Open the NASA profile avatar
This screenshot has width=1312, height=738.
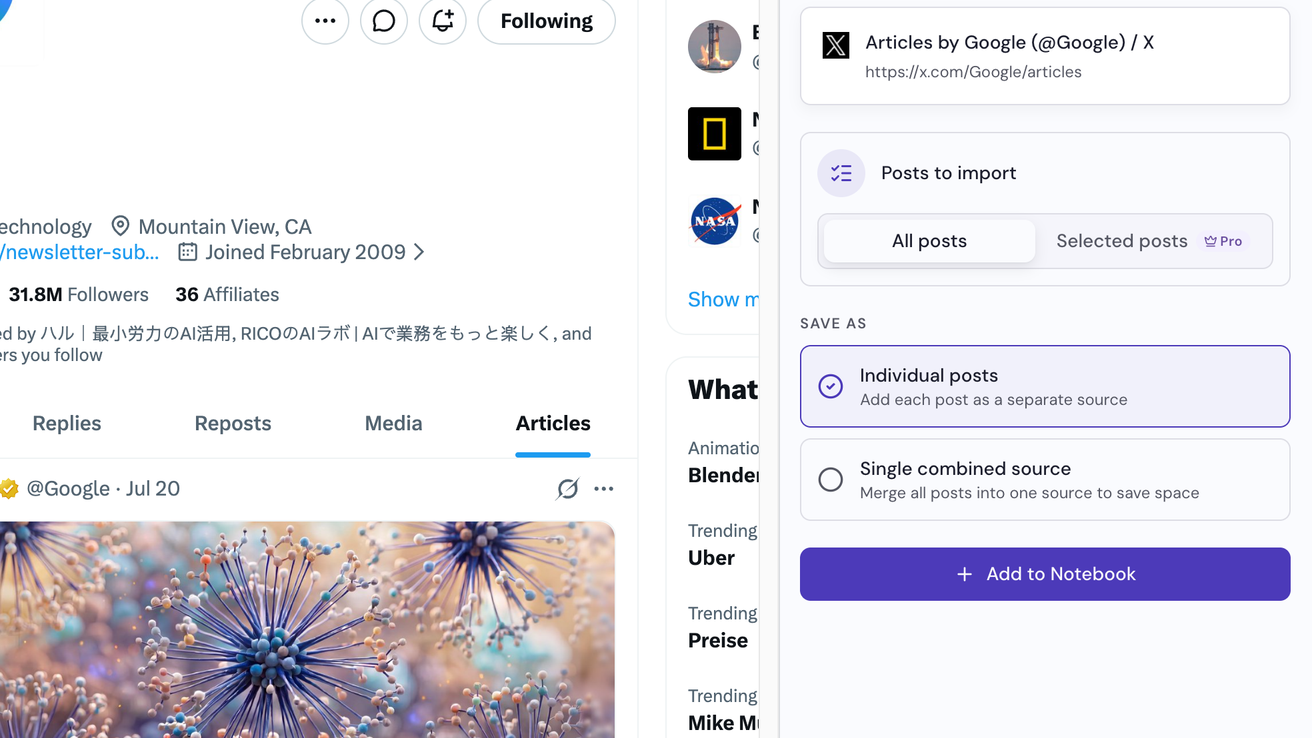[714, 221]
